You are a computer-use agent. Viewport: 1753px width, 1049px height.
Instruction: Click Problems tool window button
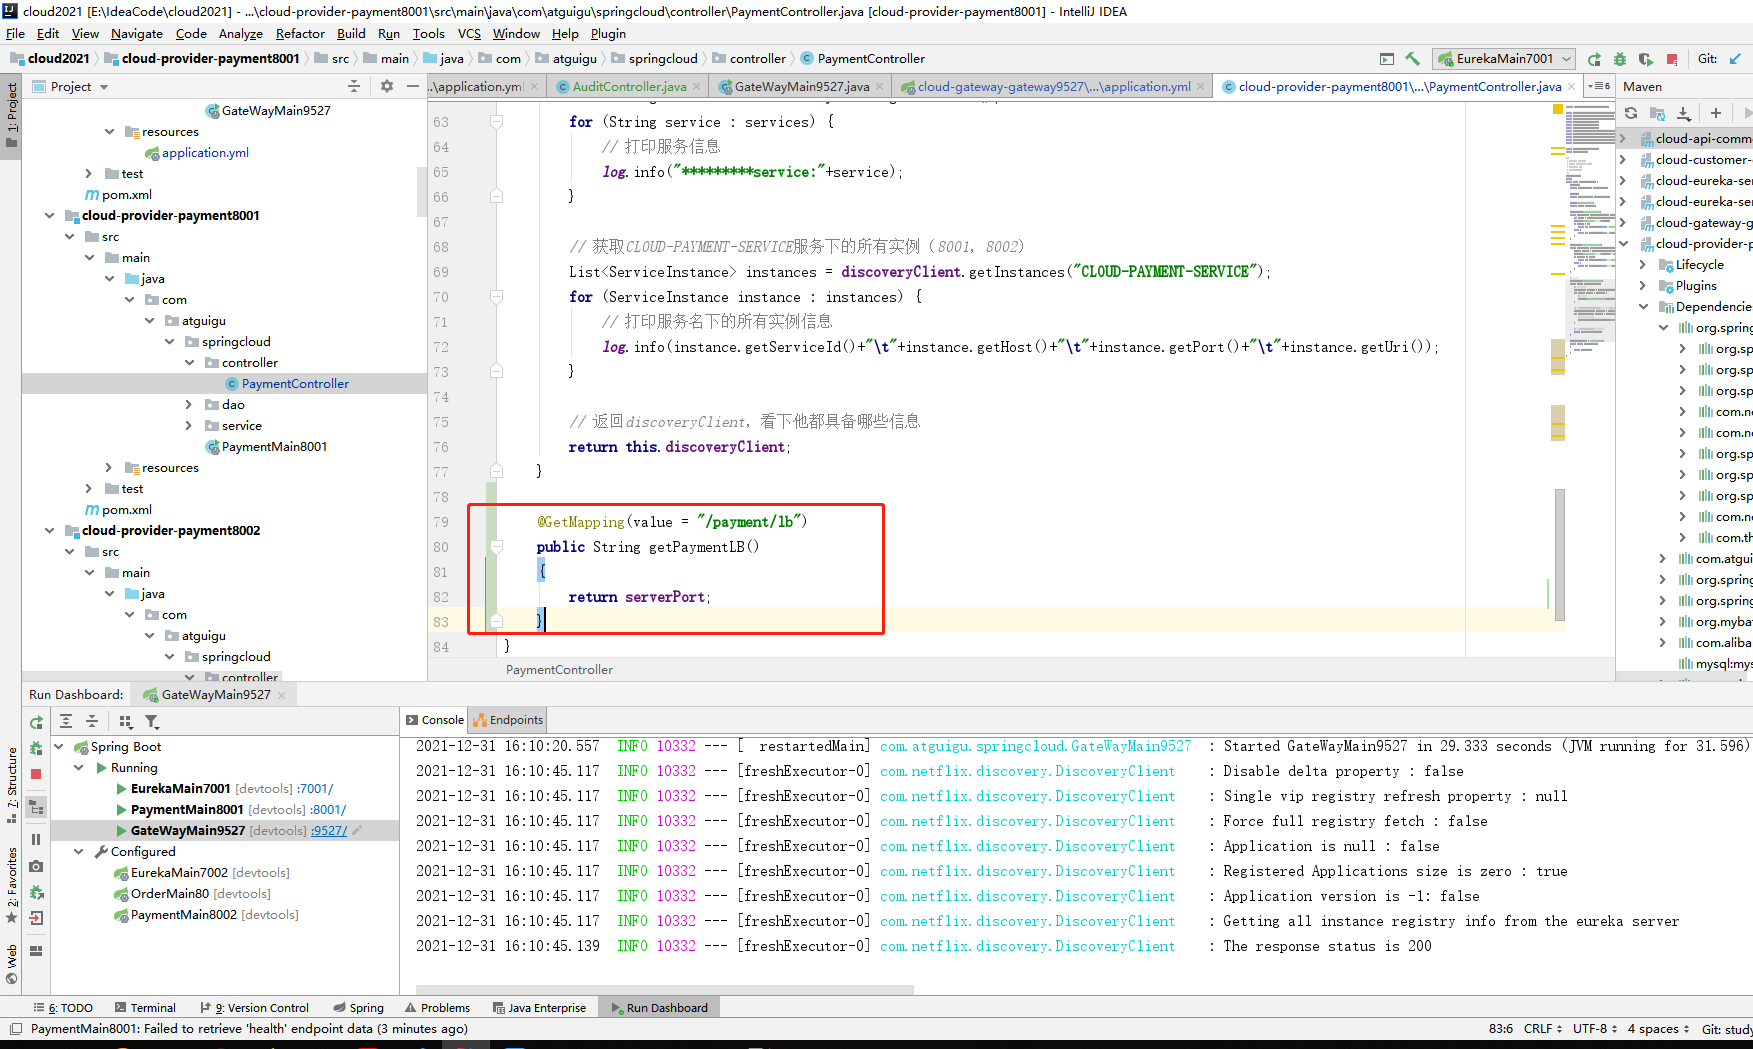coord(437,1008)
